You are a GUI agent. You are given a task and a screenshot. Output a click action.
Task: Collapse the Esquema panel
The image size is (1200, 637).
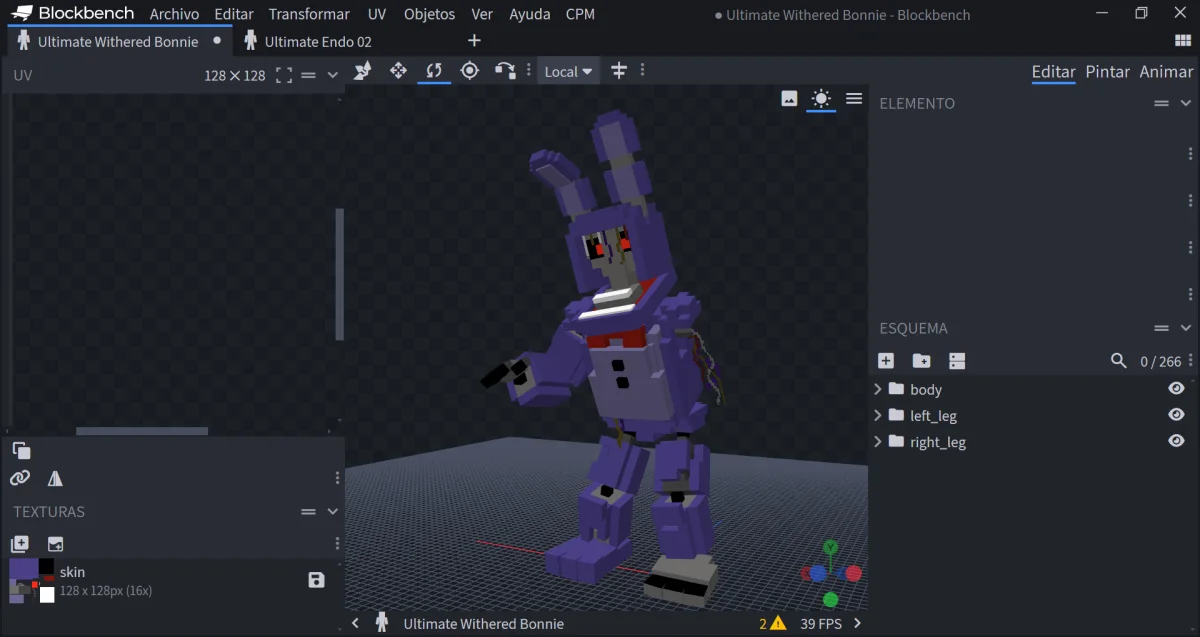[1186, 328]
